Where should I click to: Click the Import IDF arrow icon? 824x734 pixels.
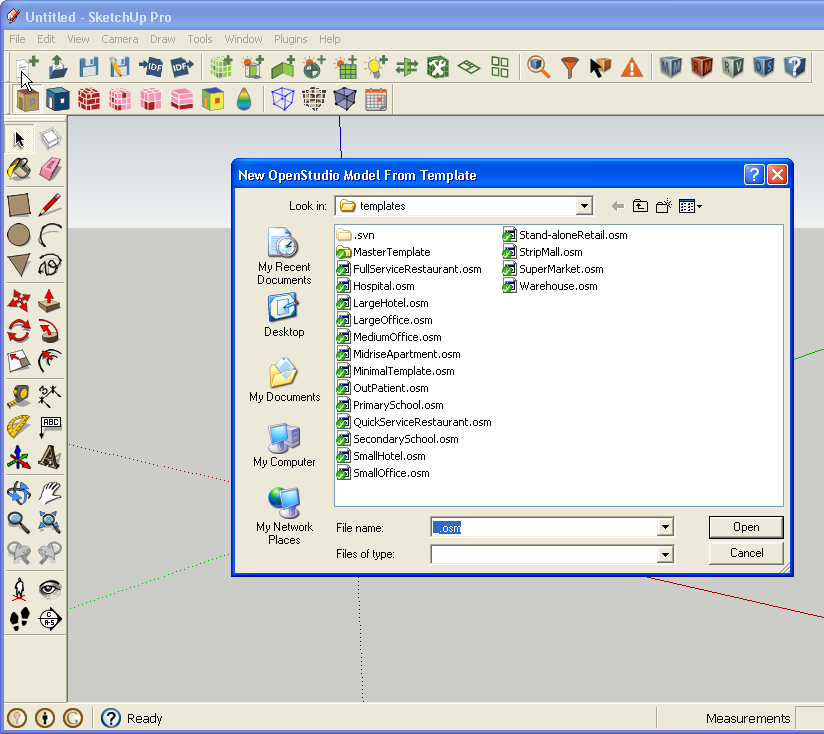click(x=150, y=67)
